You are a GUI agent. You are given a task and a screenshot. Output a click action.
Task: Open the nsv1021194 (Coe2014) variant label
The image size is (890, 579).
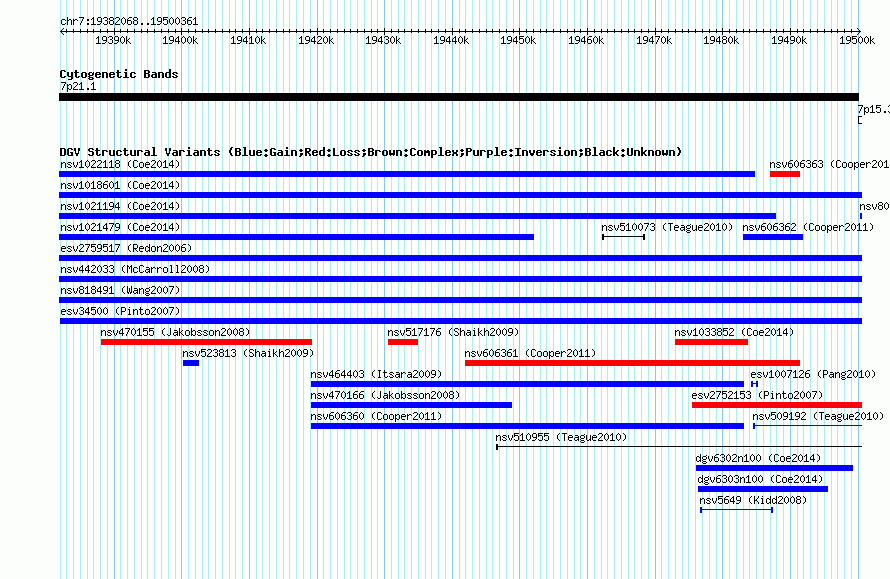(x=120, y=206)
